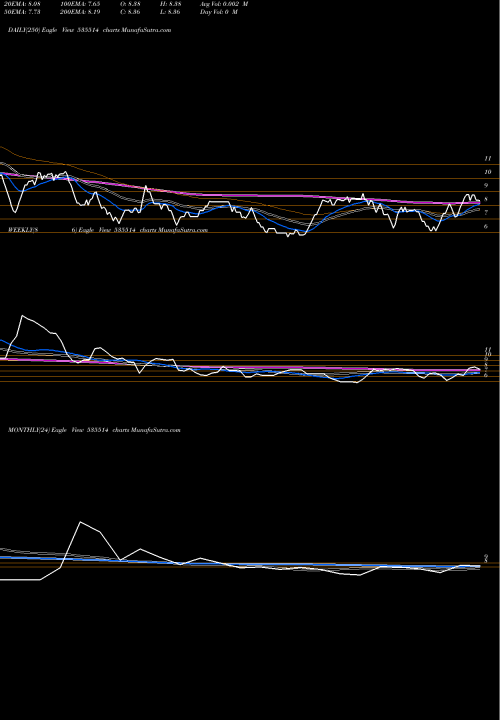Click the daily chart price label 6
The height and width of the screenshot is (720, 500).
click(486, 226)
